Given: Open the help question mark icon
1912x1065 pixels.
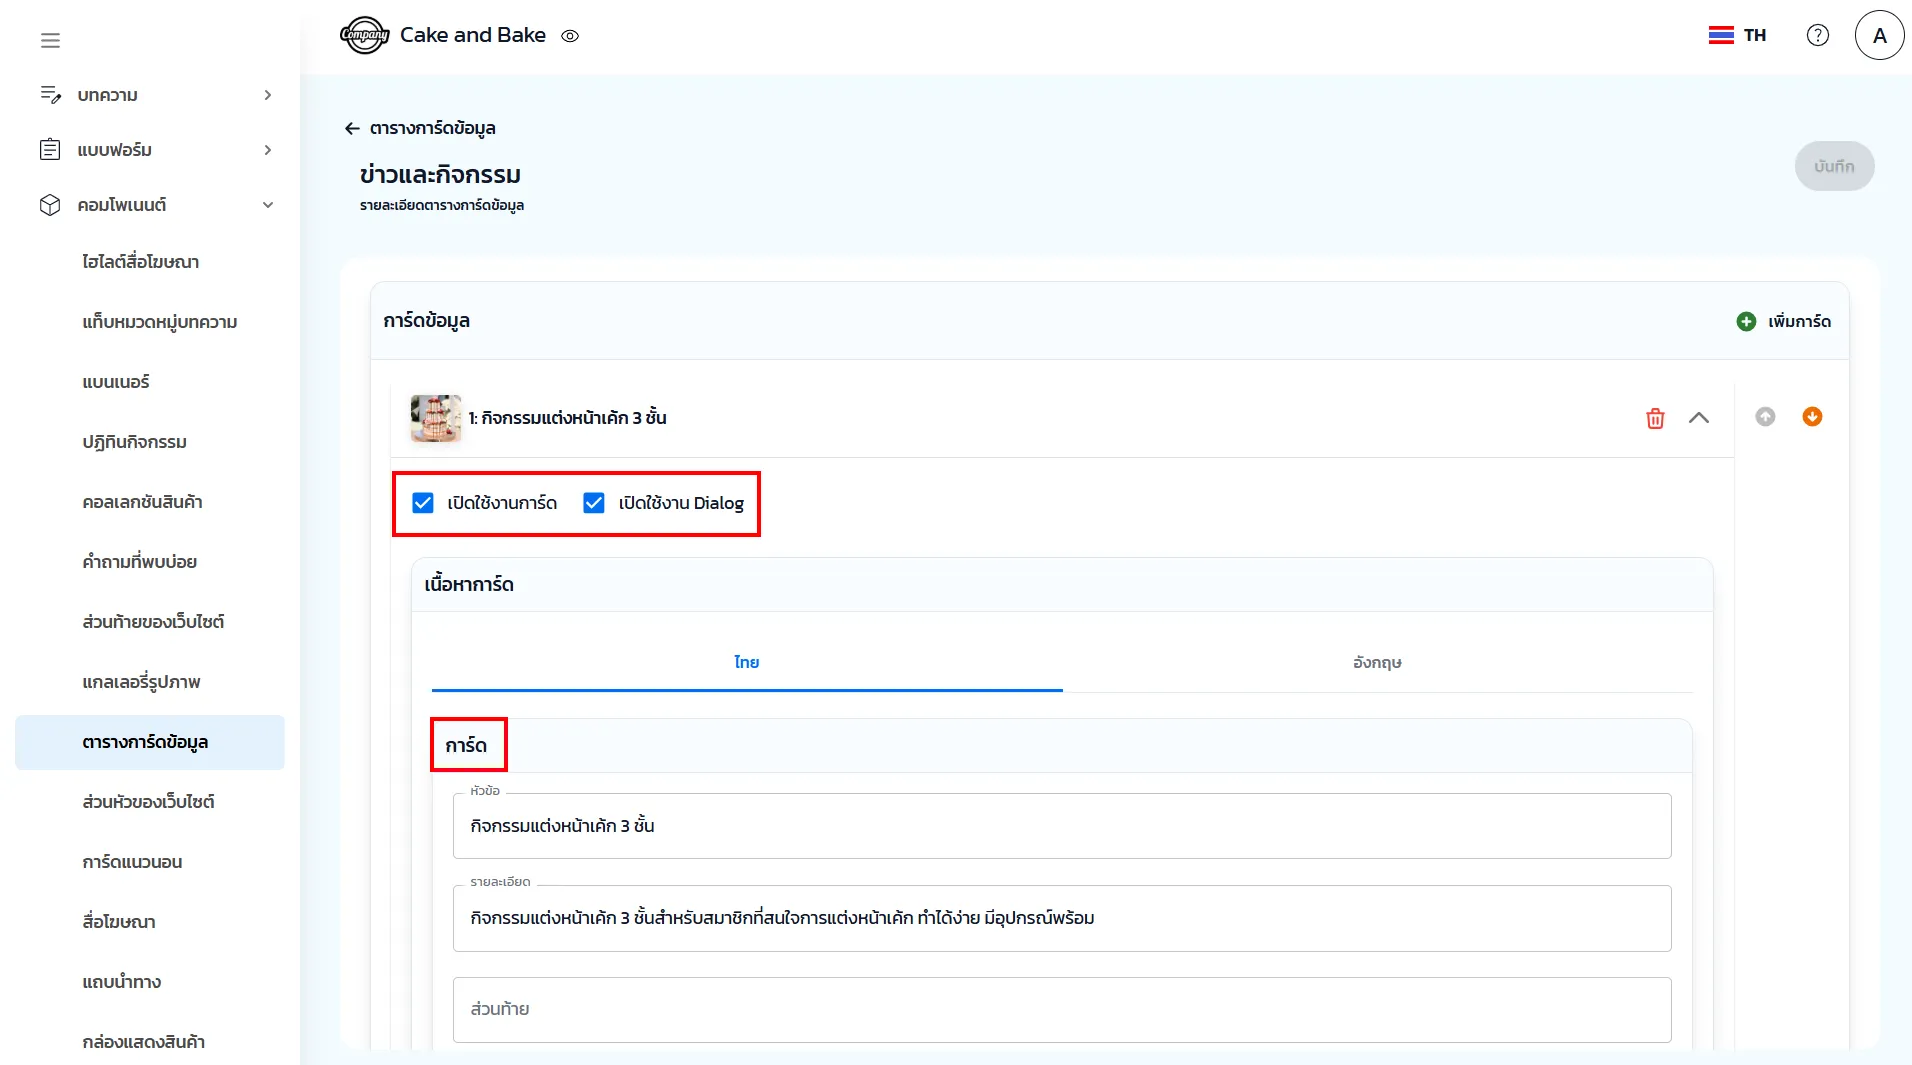Looking at the screenshot, I should click(1817, 35).
